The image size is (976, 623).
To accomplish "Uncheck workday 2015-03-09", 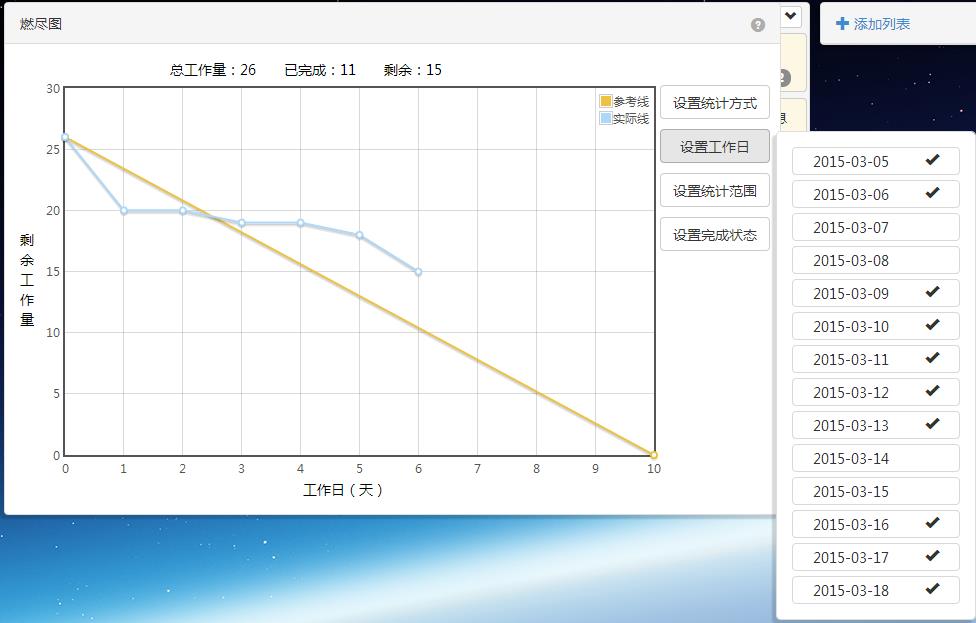I will [x=875, y=293].
